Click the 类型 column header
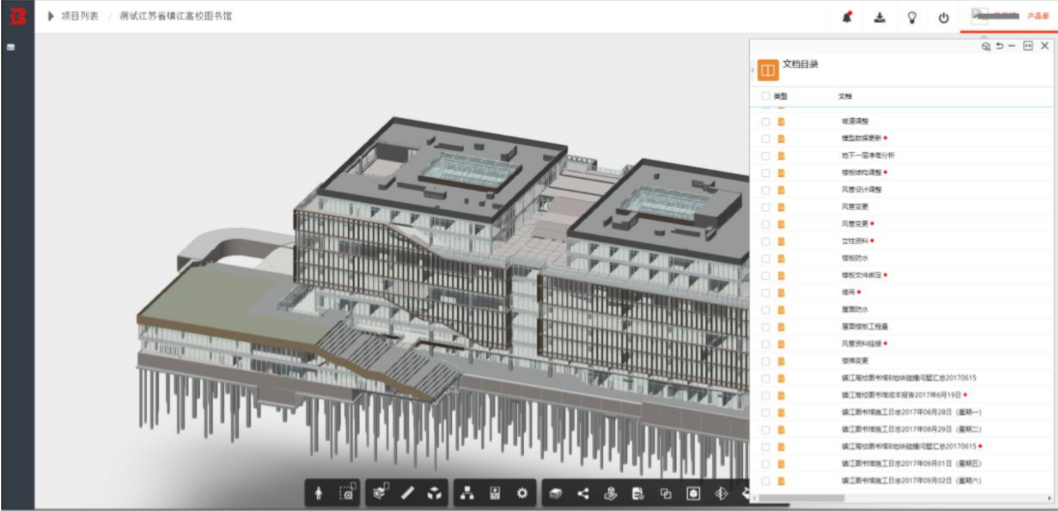 [x=780, y=96]
